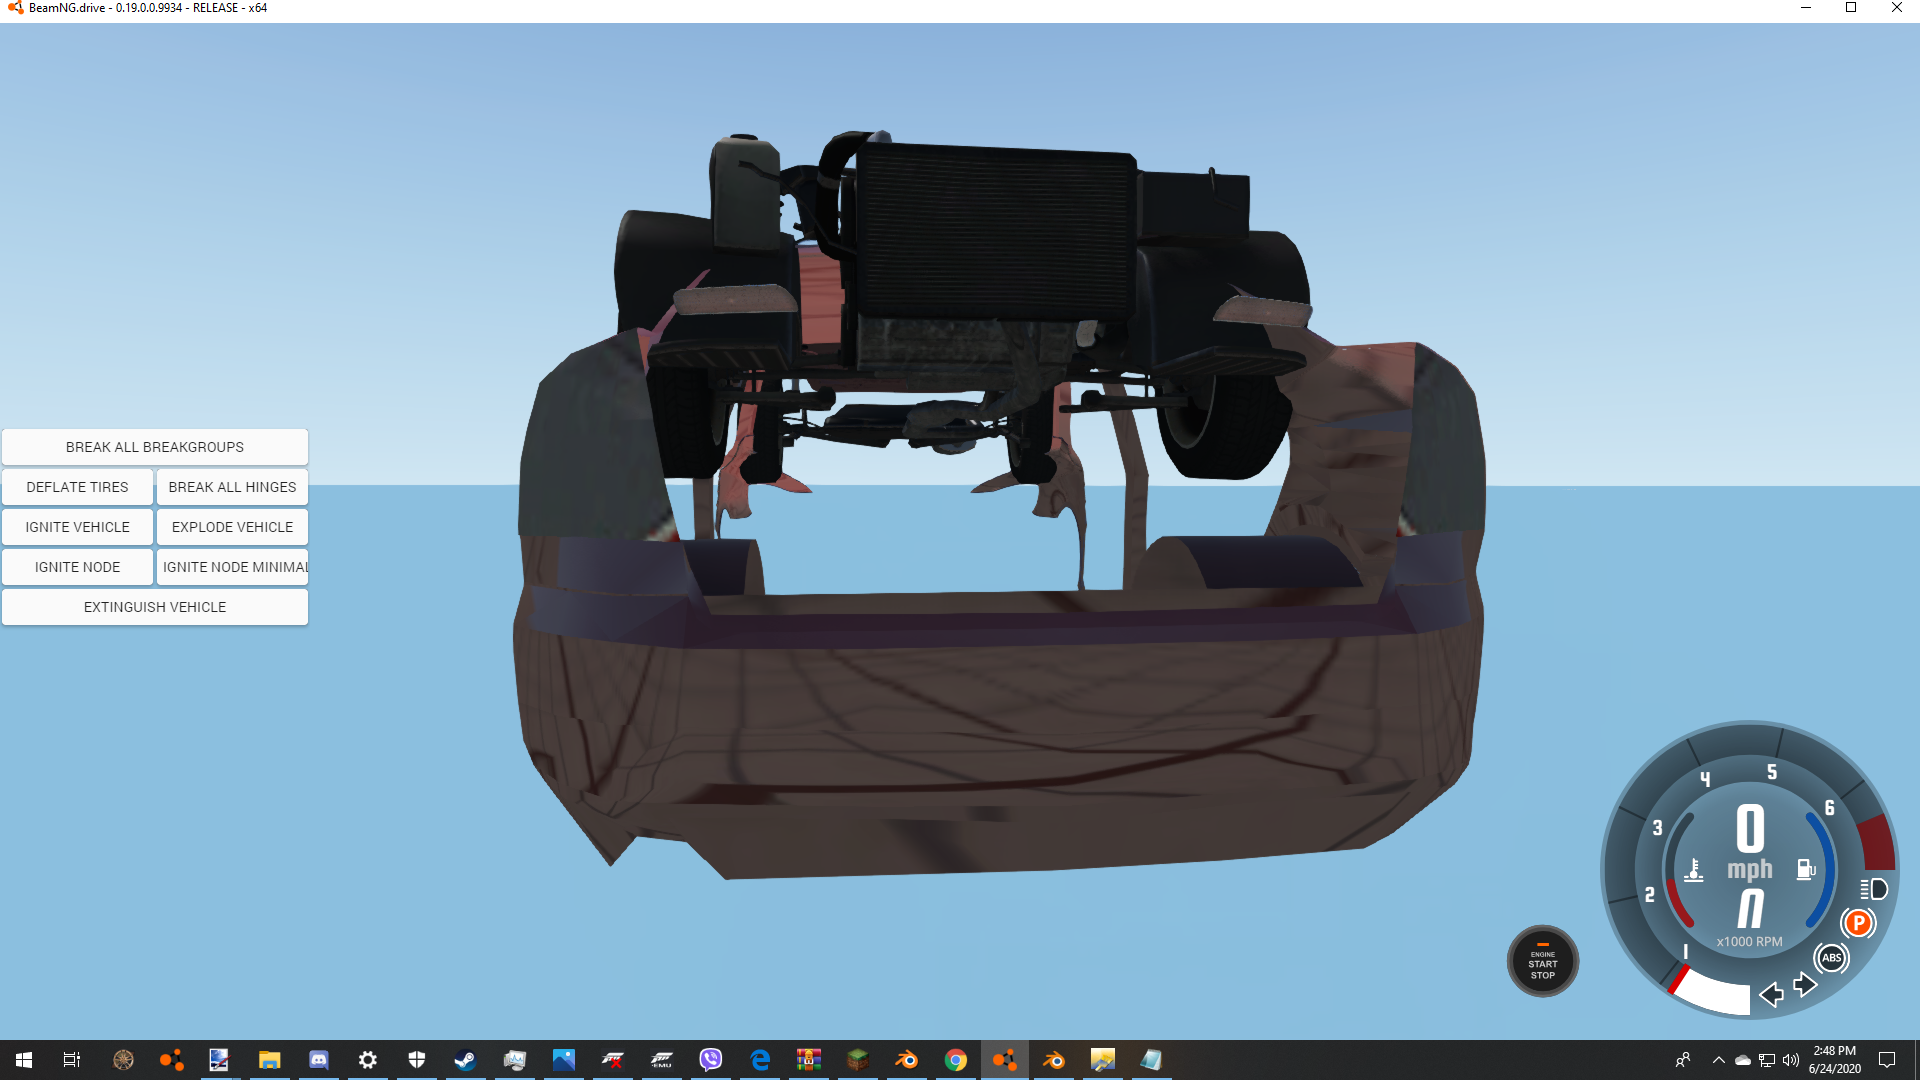Open Photos app from taskbar
Viewport: 1920px width, 1080px height.
coord(564,1060)
